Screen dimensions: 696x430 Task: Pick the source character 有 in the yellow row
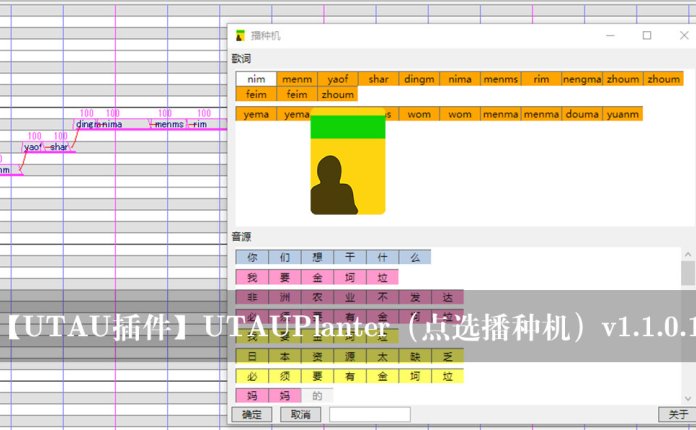tap(350, 376)
